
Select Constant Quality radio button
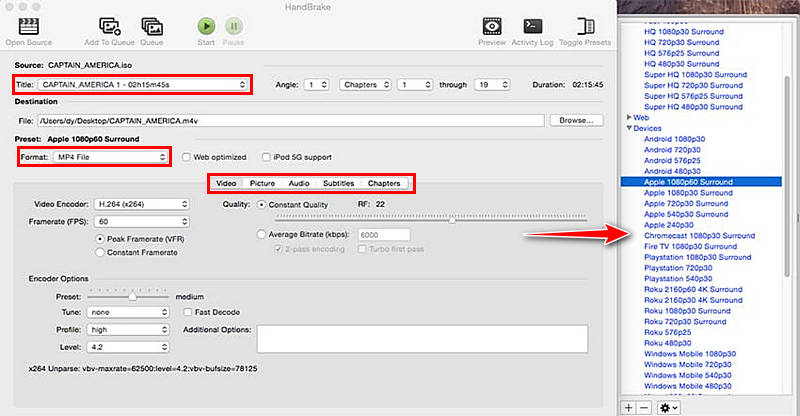[261, 205]
